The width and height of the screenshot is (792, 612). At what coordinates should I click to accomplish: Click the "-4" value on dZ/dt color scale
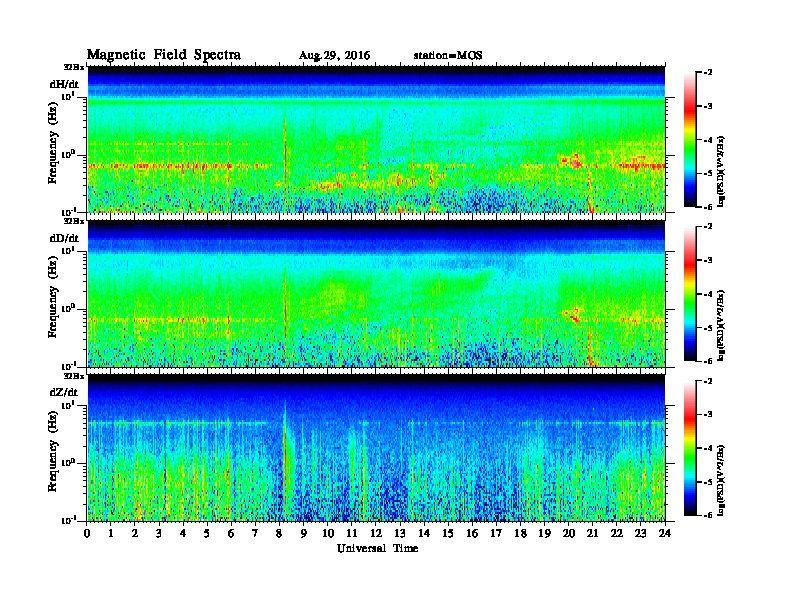[x=708, y=448]
